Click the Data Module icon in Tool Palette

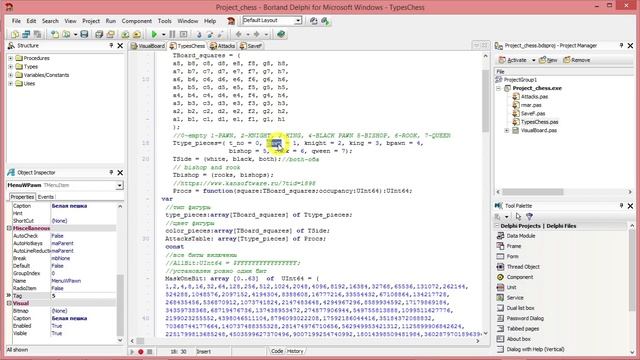pos(500,236)
